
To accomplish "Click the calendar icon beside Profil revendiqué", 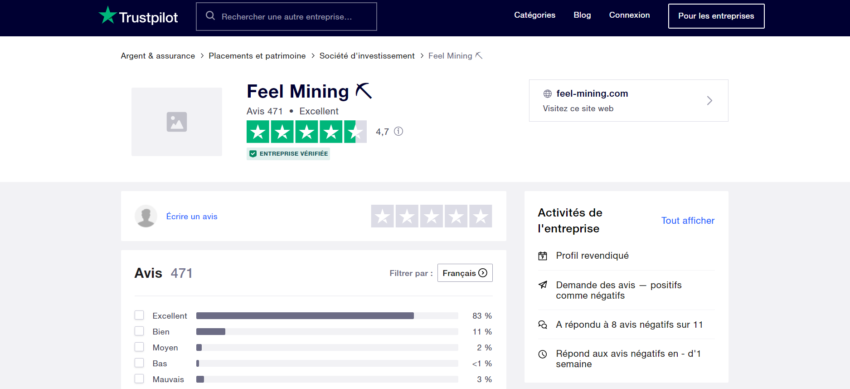I will 543,256.
